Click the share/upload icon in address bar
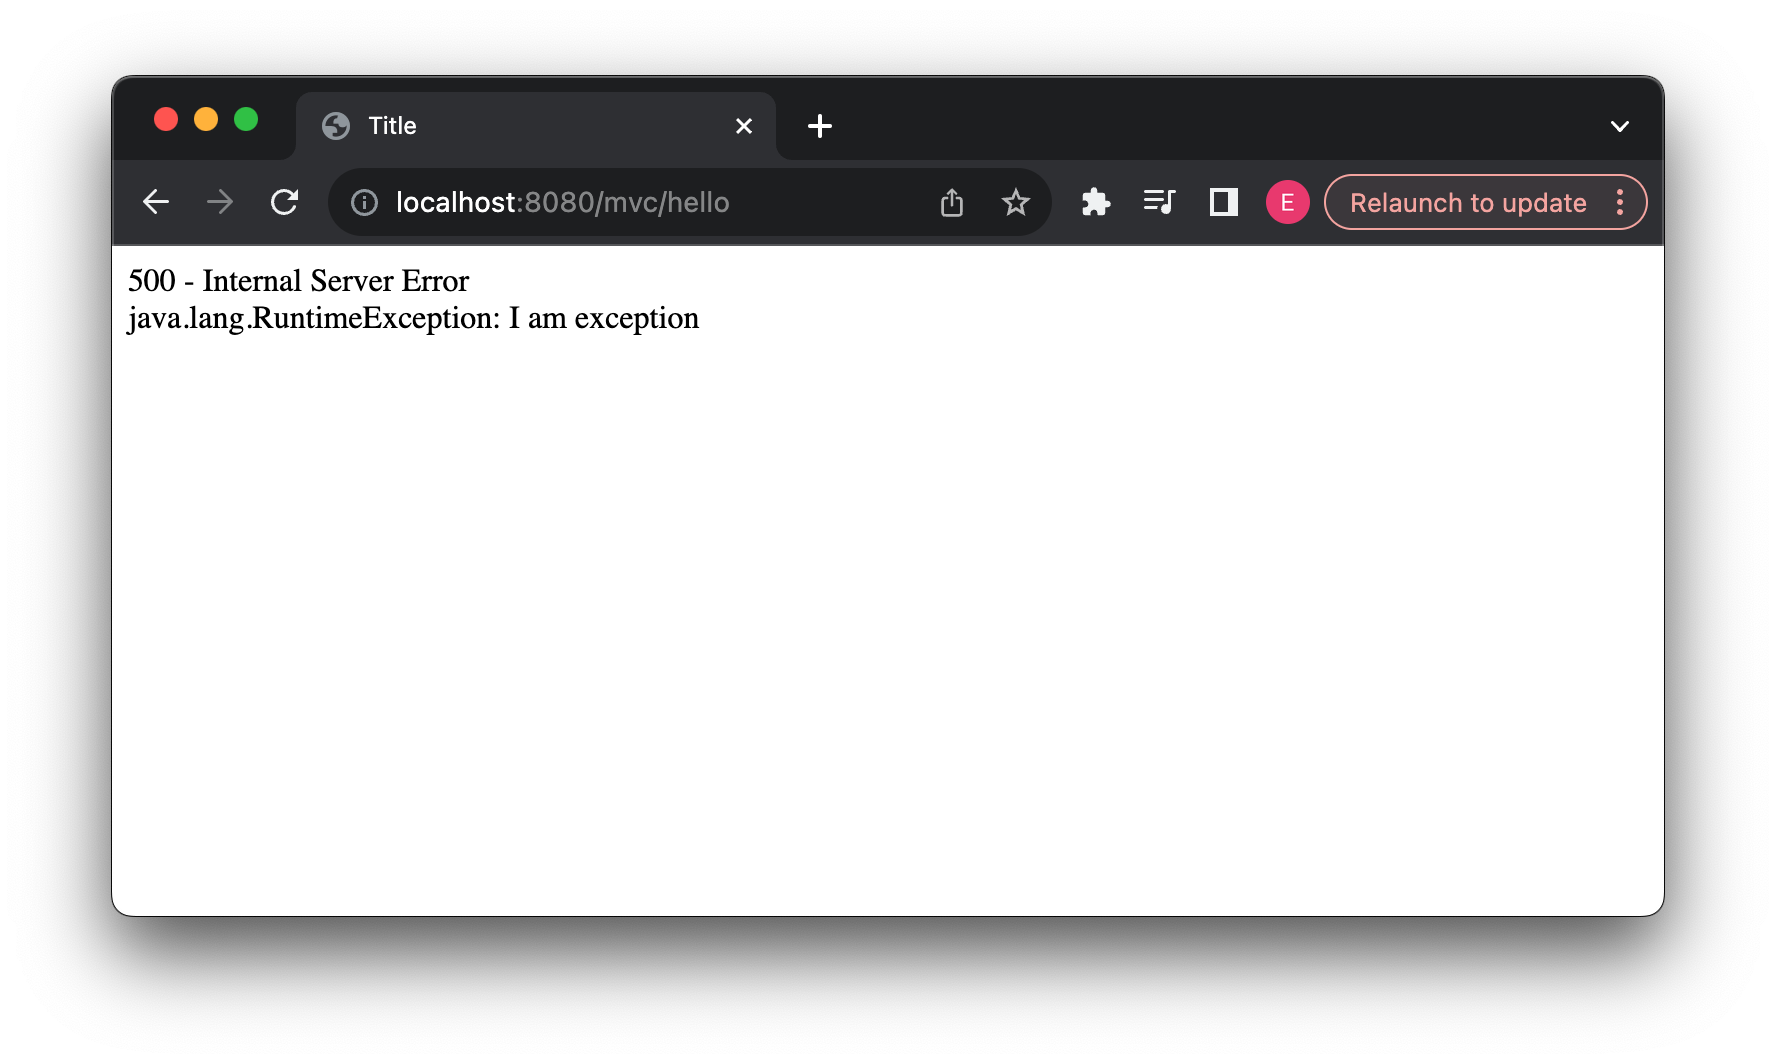The image size is (1776, 1064). [x=951, y=202]
